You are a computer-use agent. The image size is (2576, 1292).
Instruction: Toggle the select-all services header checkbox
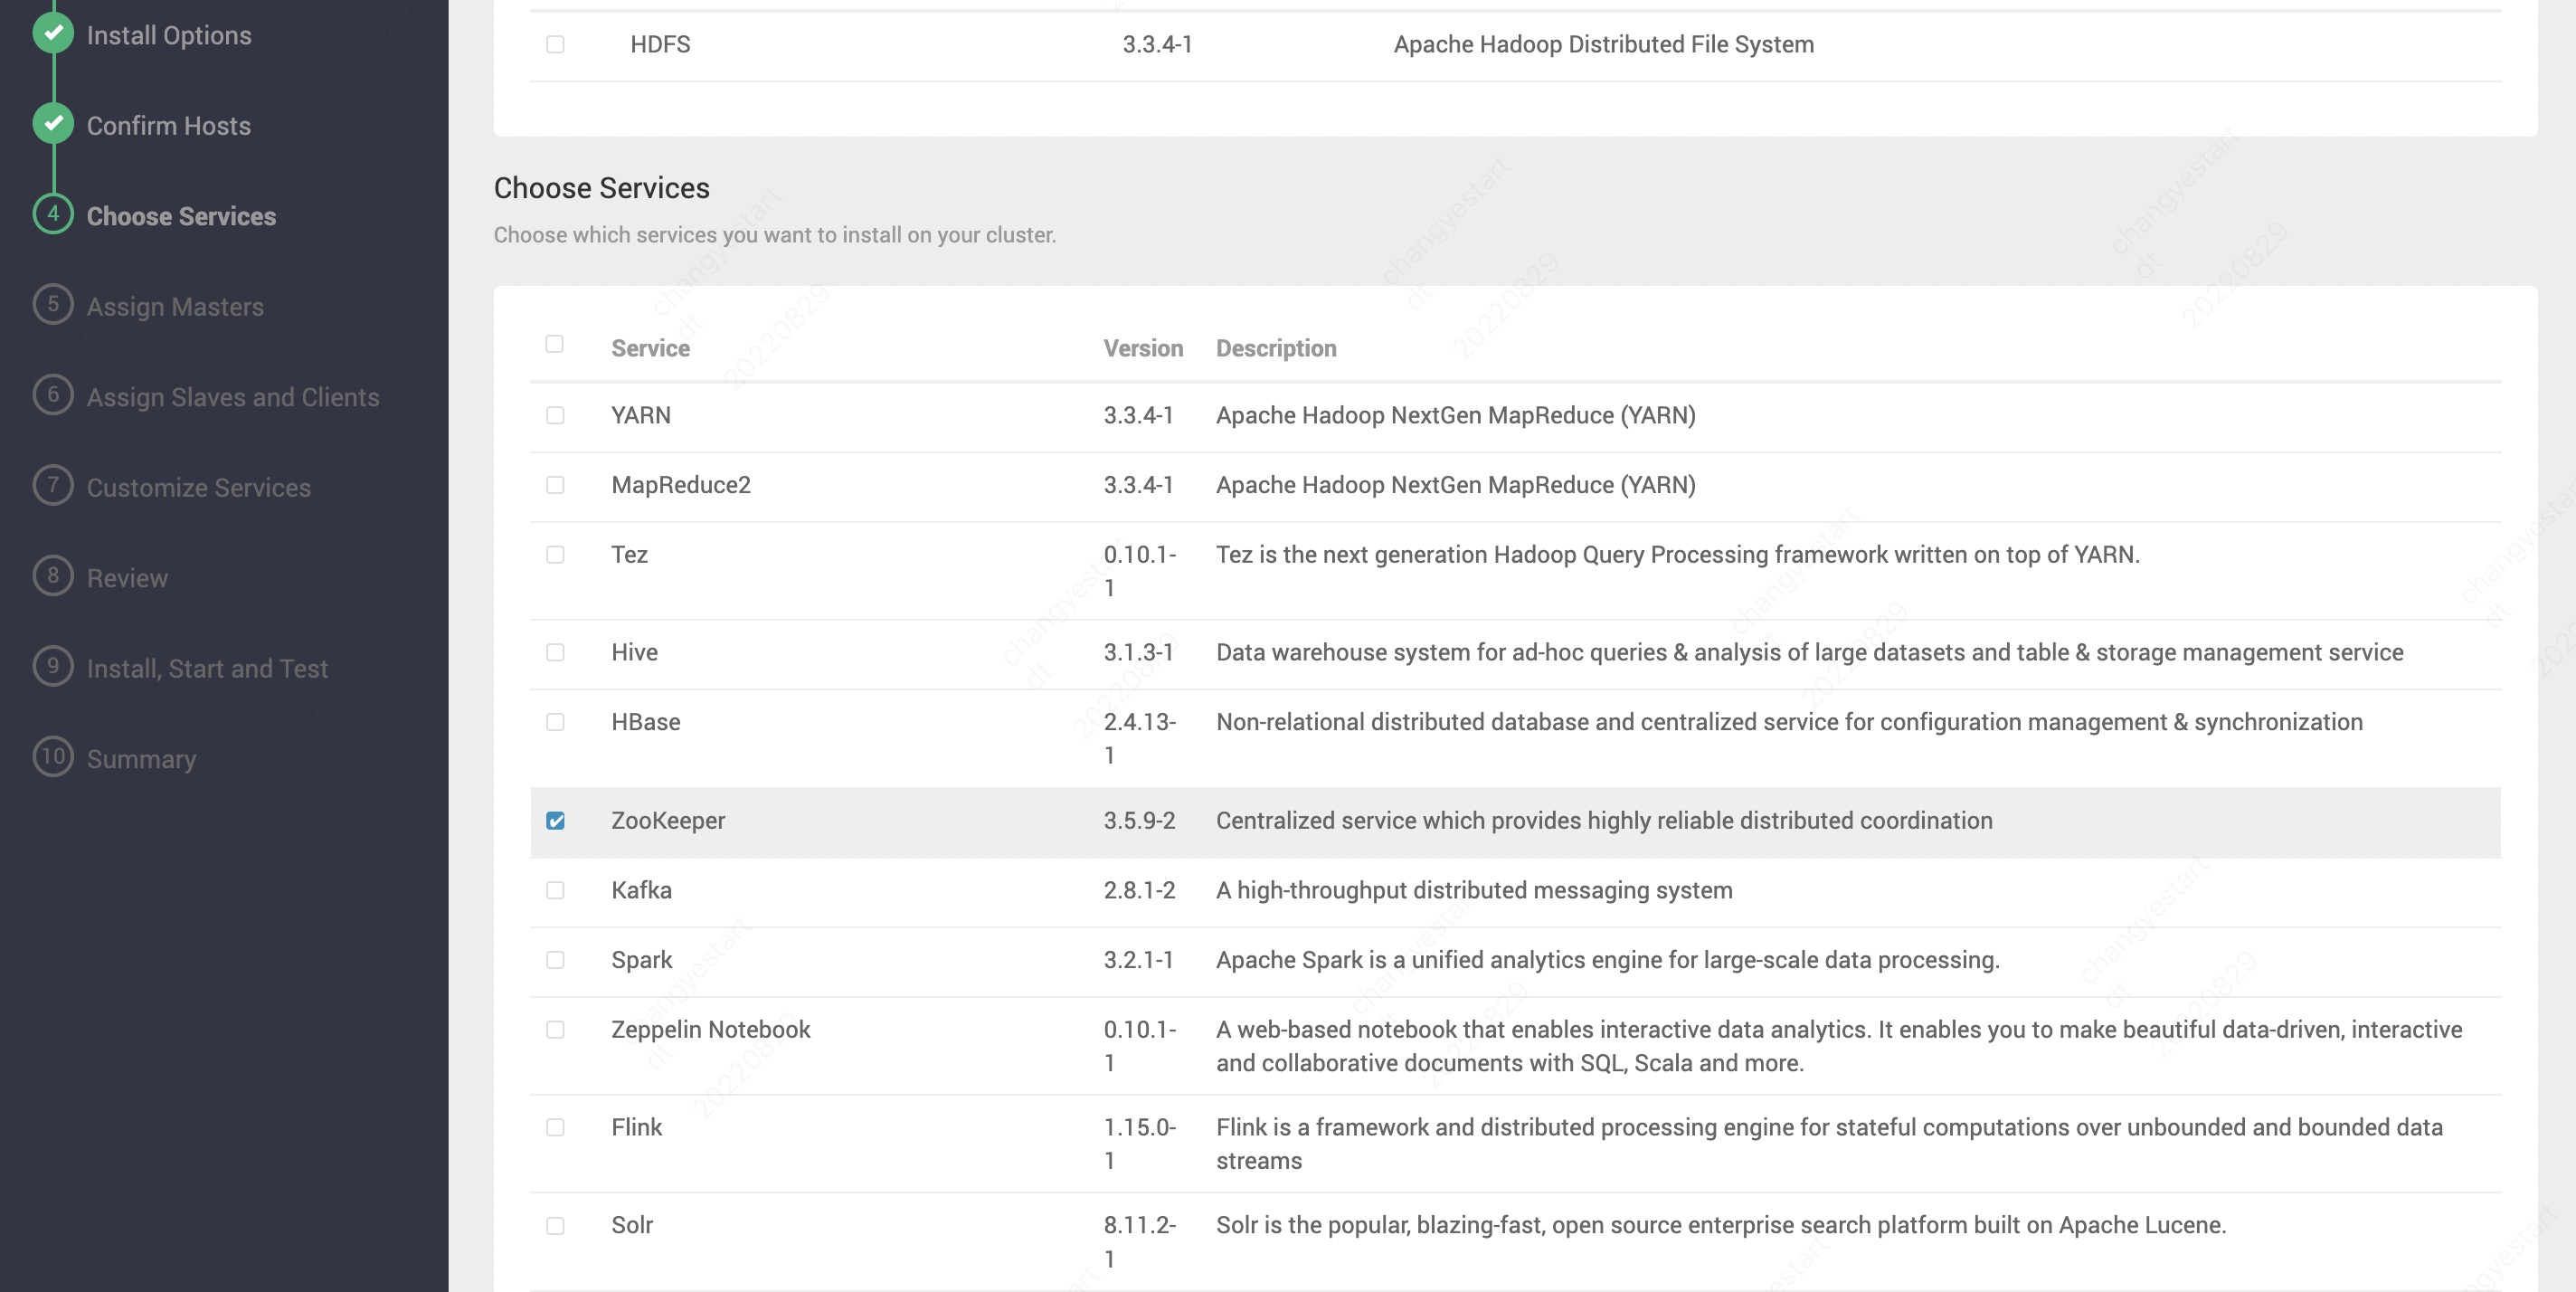point(555,344)
